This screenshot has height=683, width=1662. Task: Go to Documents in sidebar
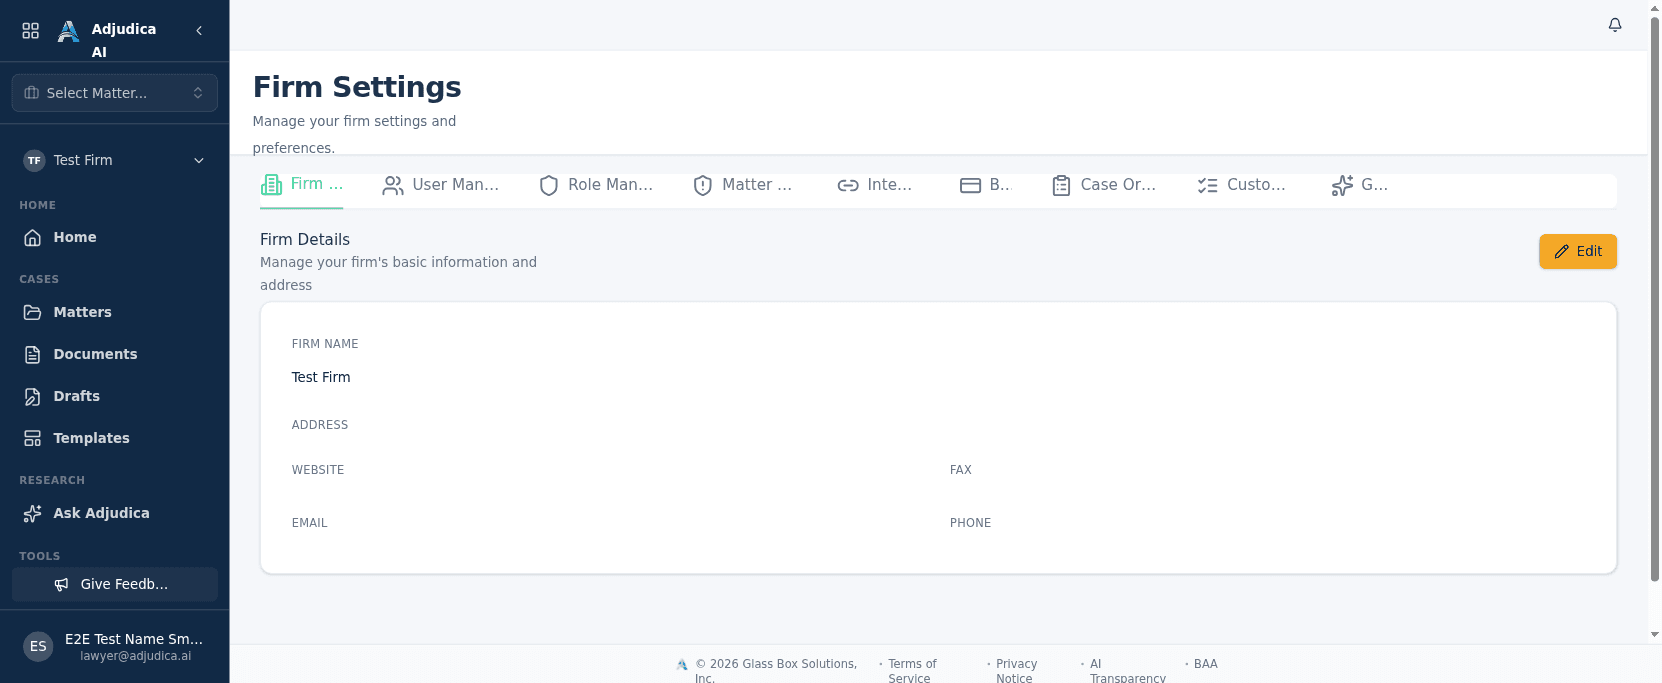point(115,354)
